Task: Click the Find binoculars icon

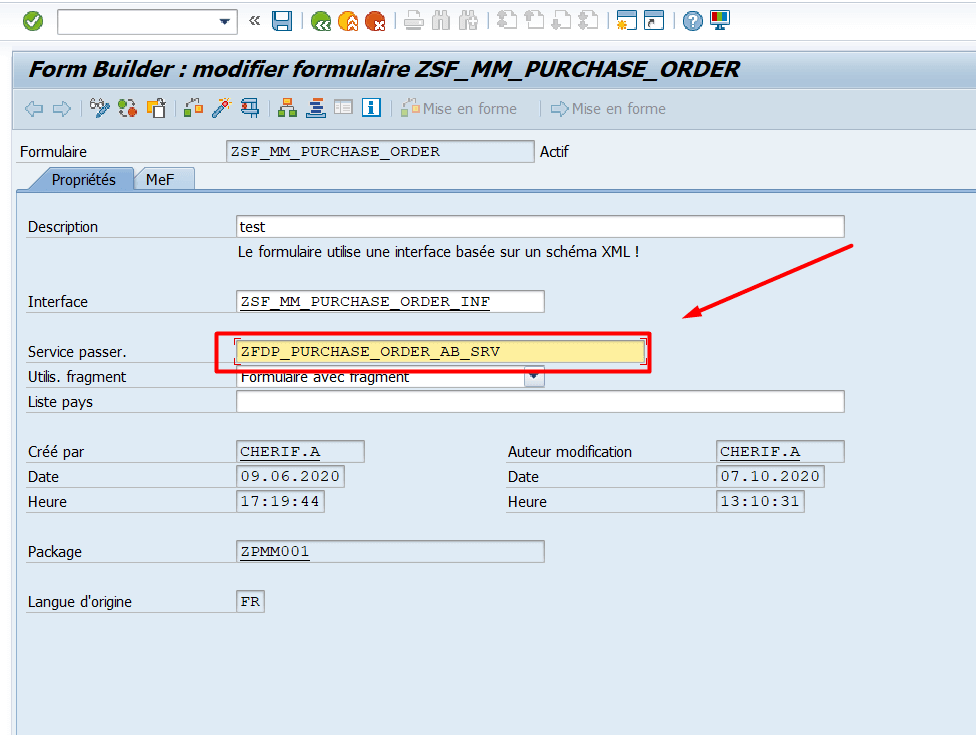Action: pyautogui.click(x=441, y=21)
